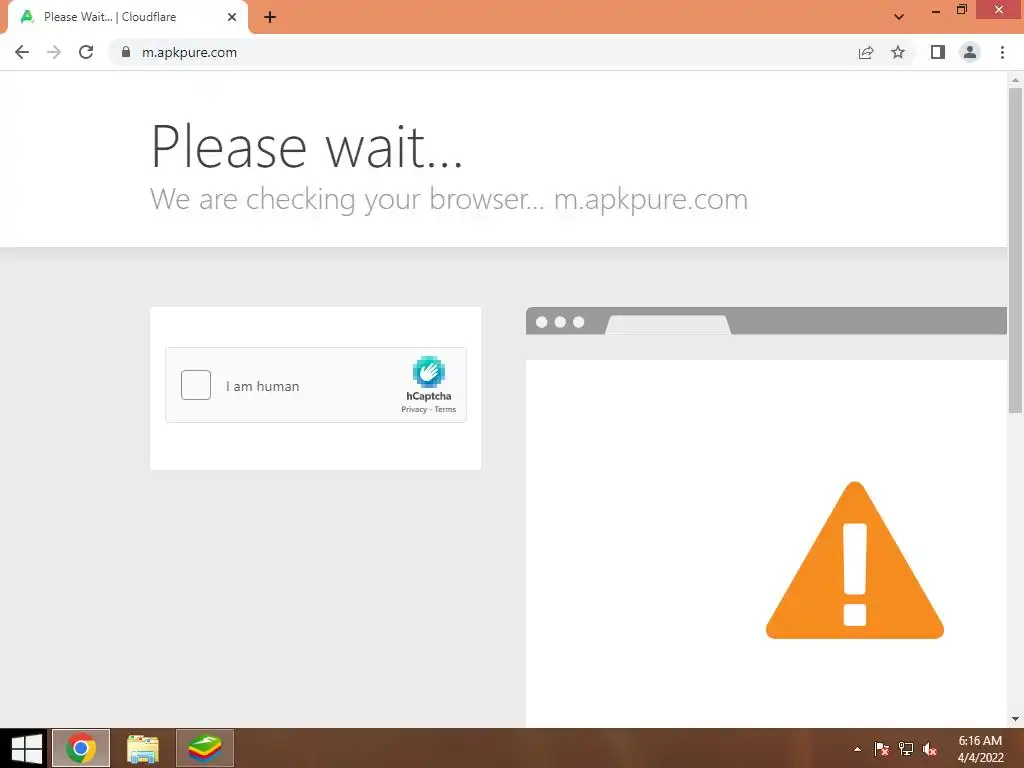
Task: Click the network status tray icon
Action: point(906,749)
